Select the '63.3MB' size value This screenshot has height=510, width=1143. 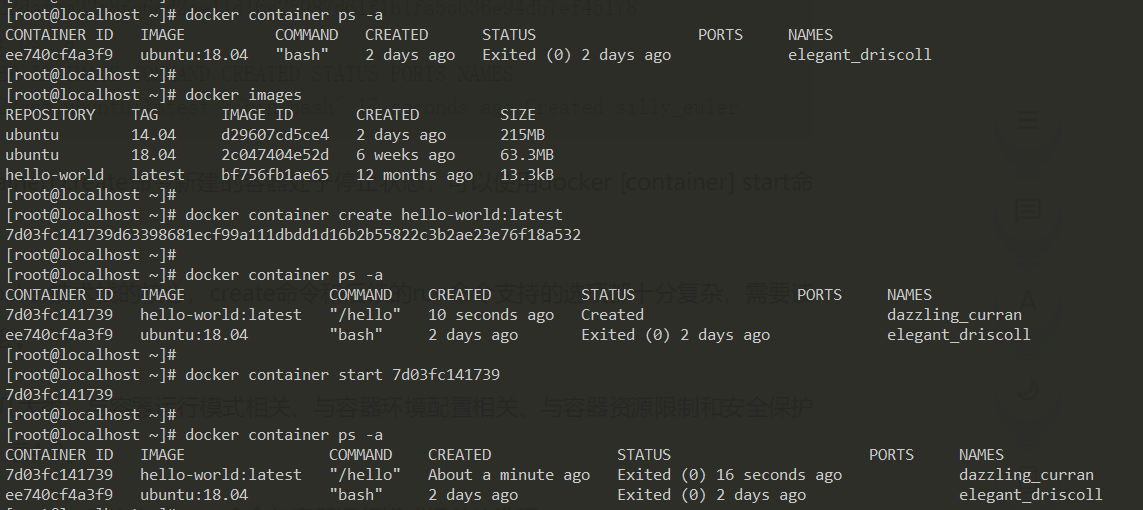click(527, 154)
